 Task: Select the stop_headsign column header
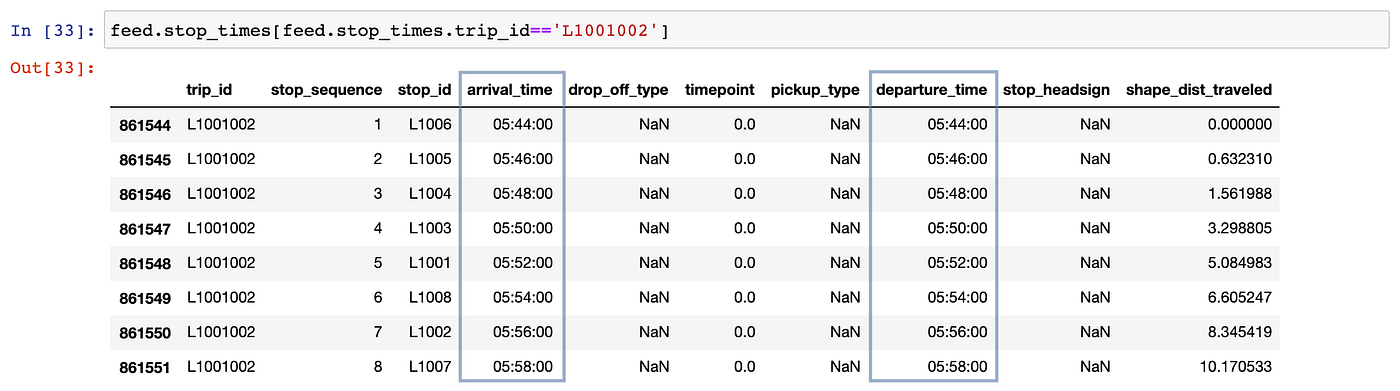1056,90
